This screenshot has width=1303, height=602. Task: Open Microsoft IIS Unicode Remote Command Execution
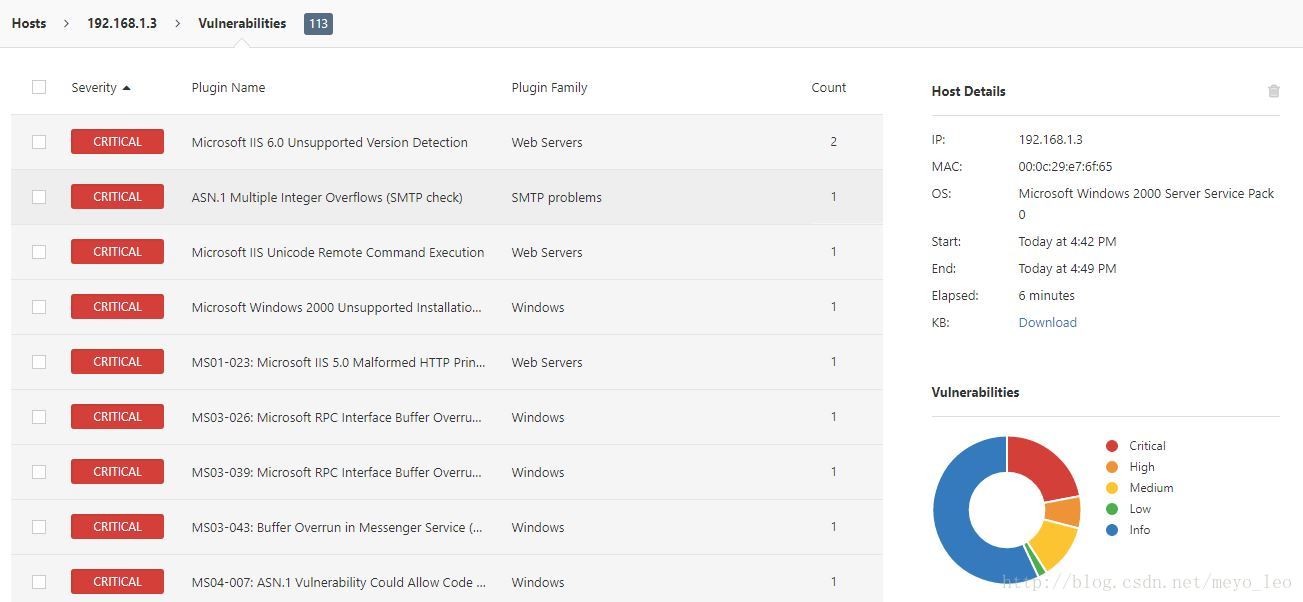338,252
